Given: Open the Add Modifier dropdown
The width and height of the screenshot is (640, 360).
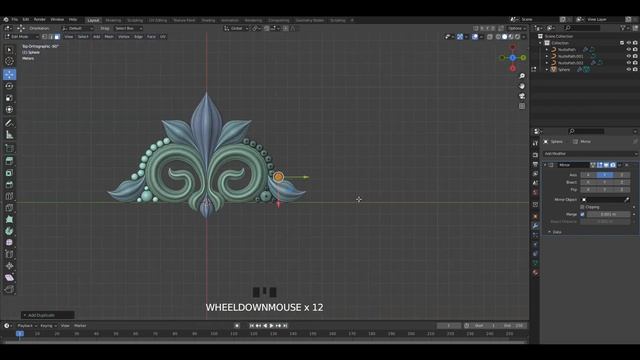Looking at the screenshot, I should (590, 153).
